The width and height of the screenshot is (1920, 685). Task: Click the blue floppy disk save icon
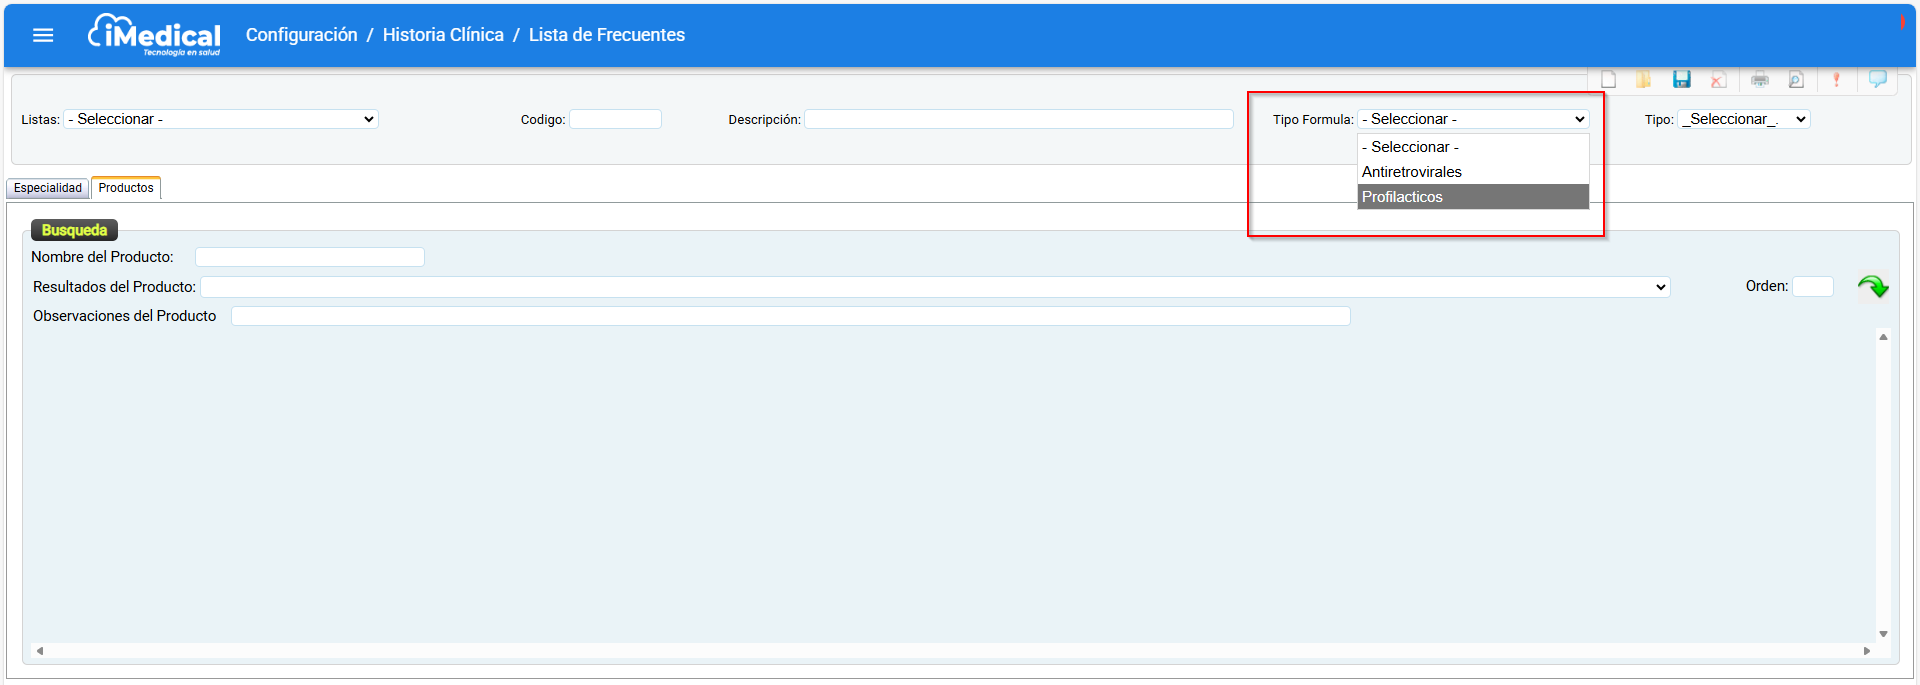(x=1682, y=80)
